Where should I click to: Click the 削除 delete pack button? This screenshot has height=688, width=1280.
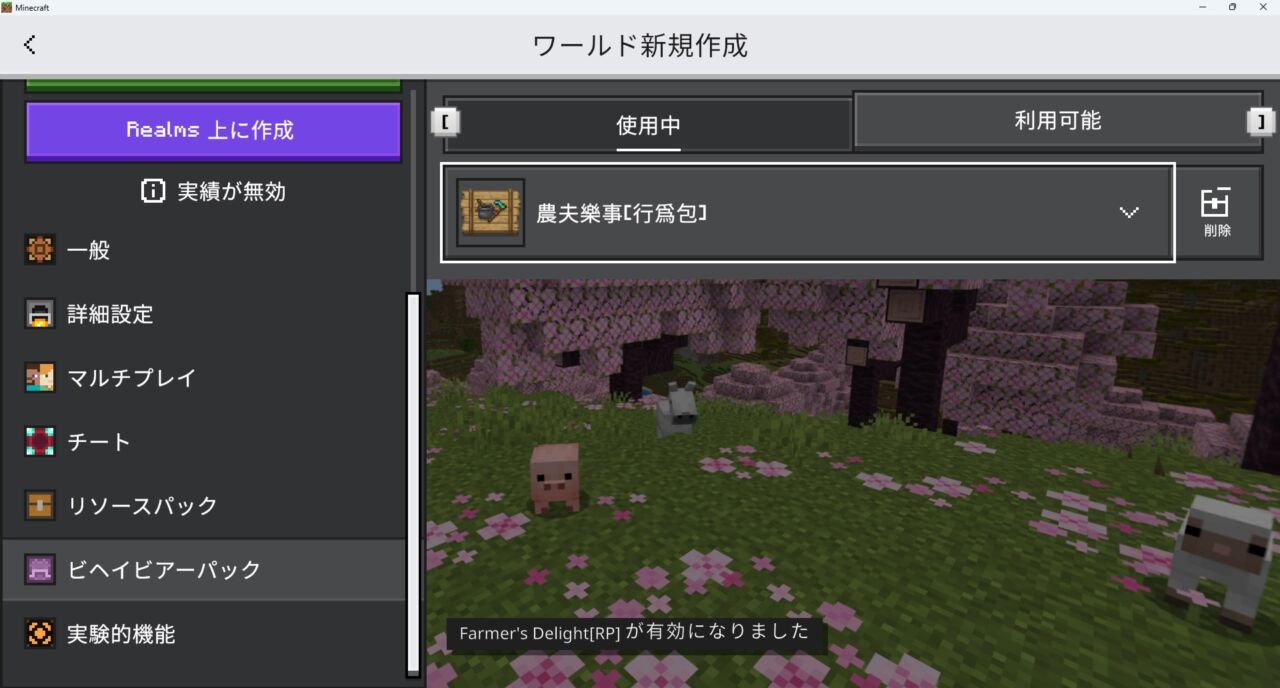click(1219, 212)
